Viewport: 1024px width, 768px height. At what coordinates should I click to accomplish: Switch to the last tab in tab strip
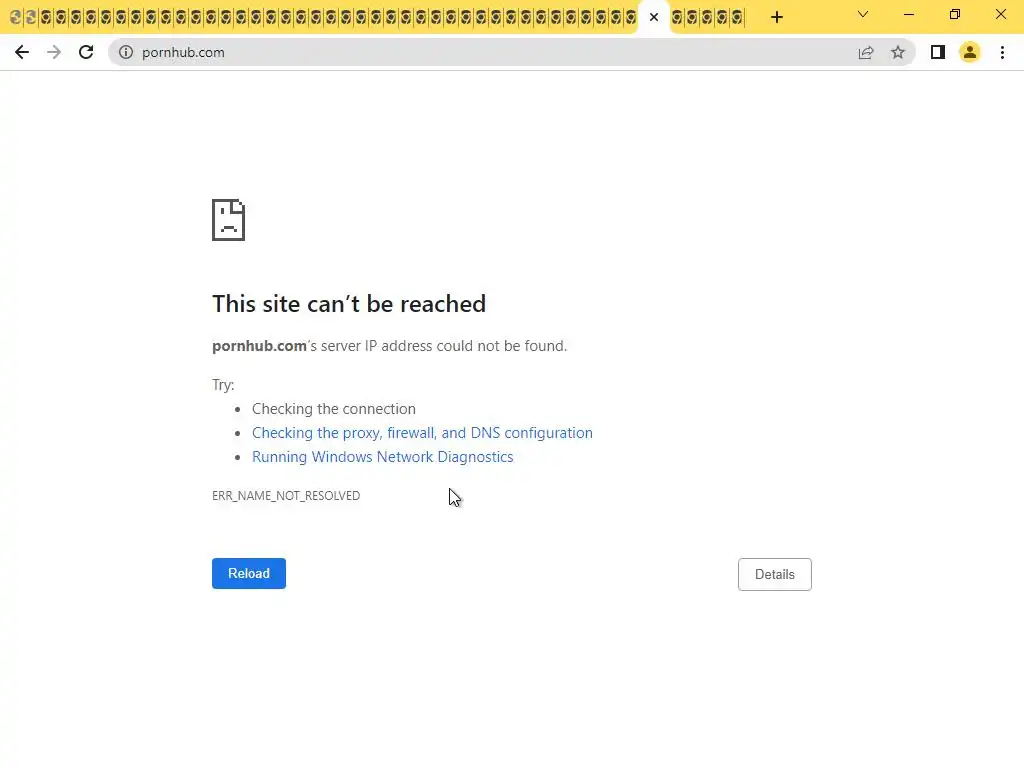point(737,18)
